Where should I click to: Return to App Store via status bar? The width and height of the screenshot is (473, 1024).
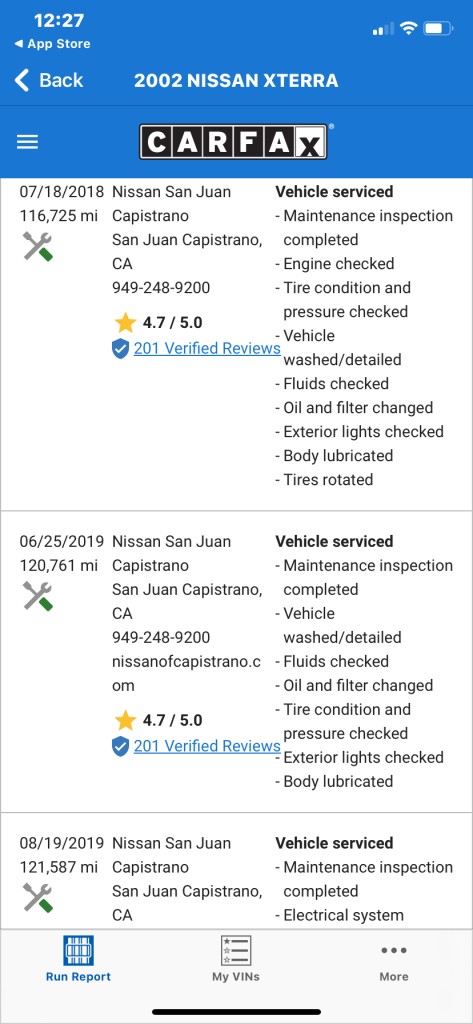(52, 44)
